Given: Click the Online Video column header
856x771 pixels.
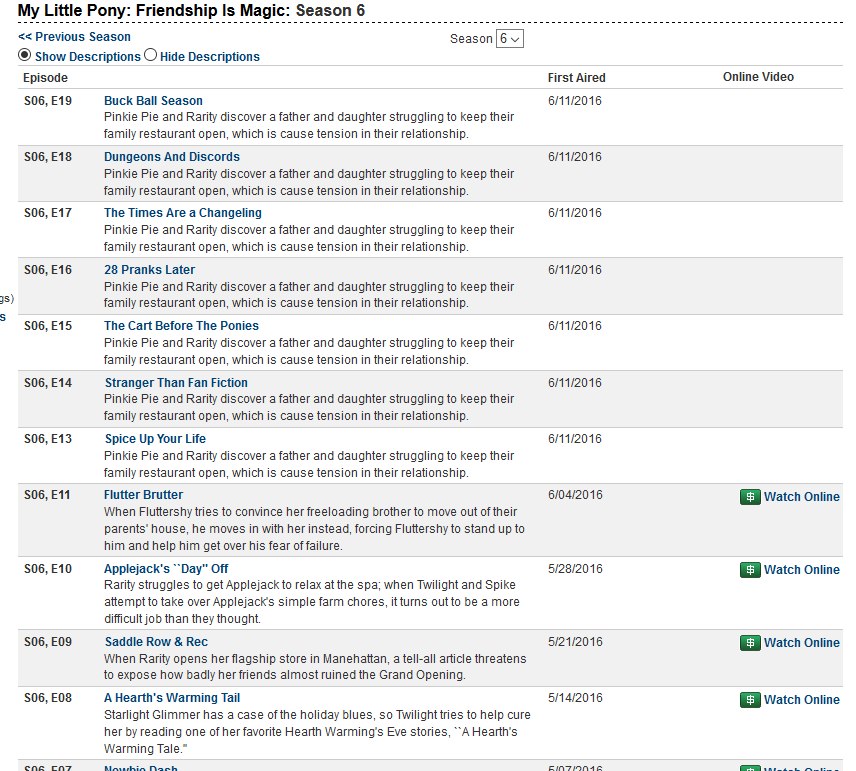Looking at the screenshot, I should [758, 77].
